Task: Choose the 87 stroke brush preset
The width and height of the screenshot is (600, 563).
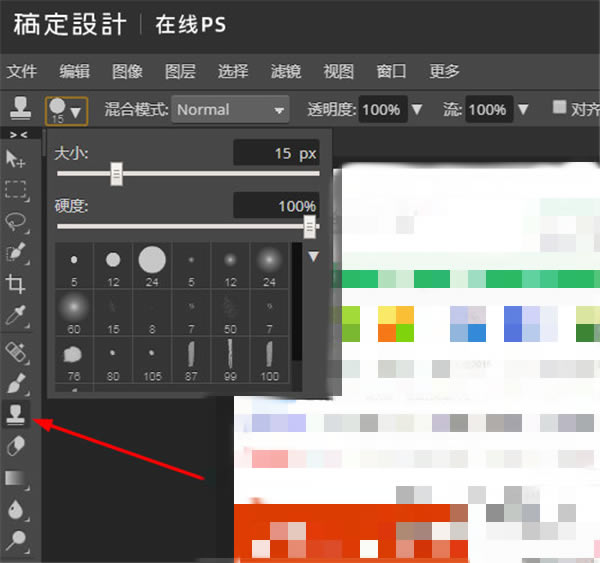Action: pyautogui.click(x=191, y=360)
